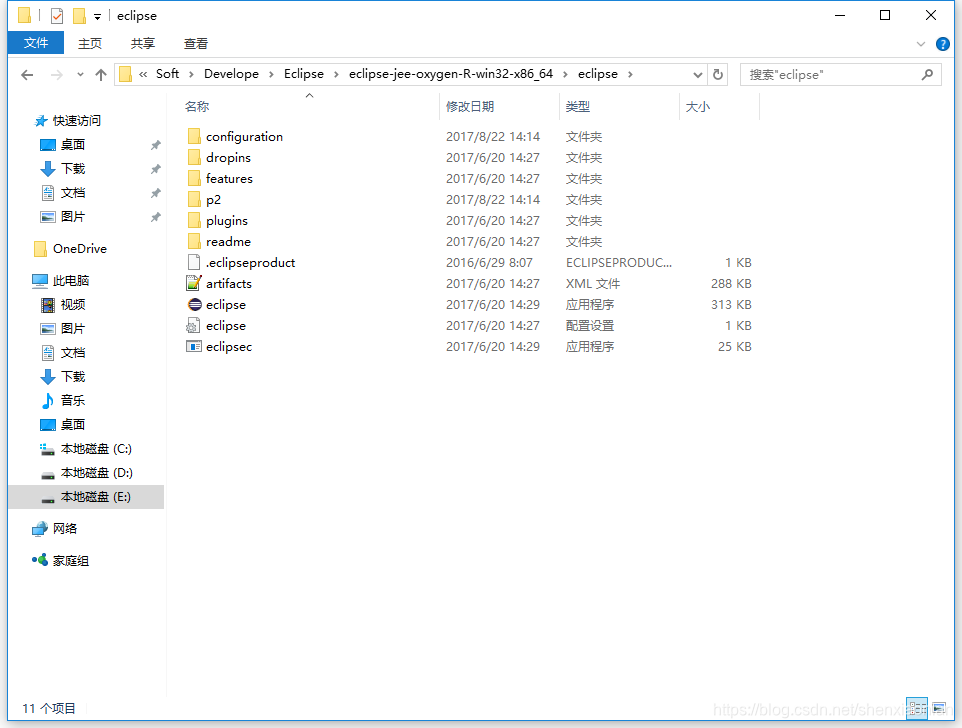Select the plugins folder icon
Image resolution: width=962 pixels, height=728 pixels.
[x=194, y=221]
